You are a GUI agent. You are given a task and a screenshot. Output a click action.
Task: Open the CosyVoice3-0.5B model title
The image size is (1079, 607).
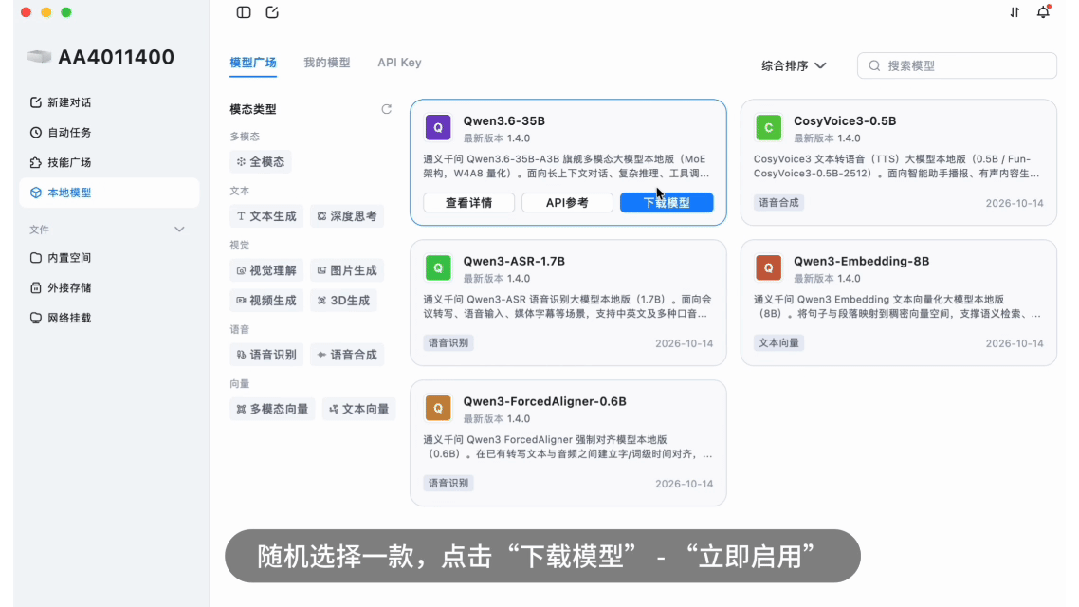(845, 120)
